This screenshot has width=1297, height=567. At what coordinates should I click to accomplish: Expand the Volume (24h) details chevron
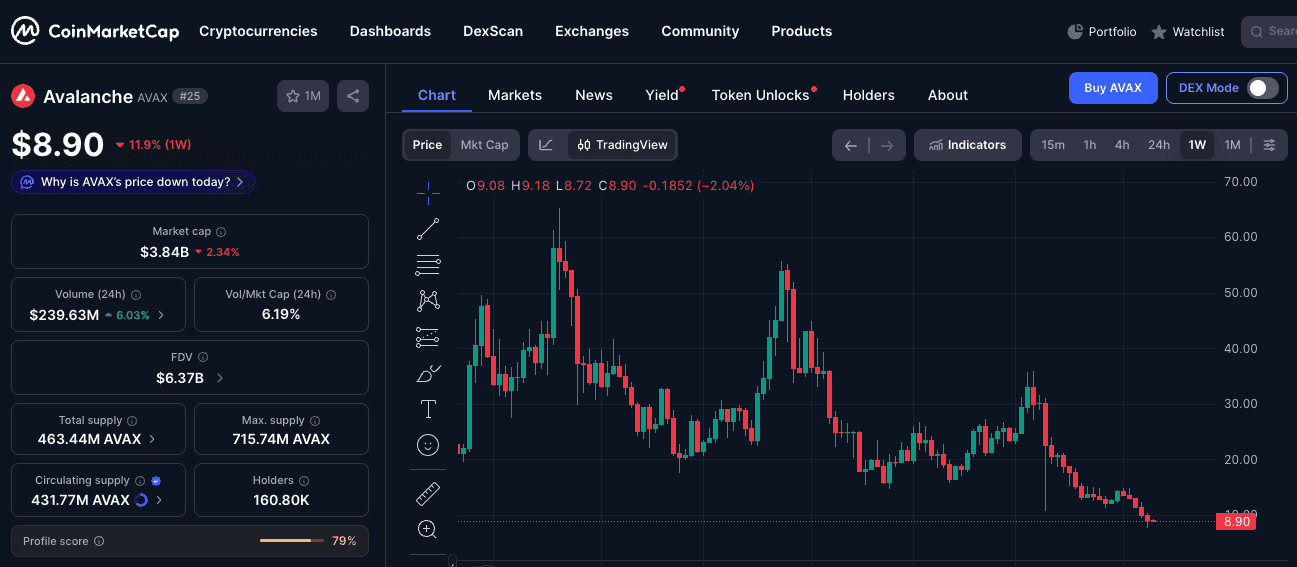click(x=161, y=315)
